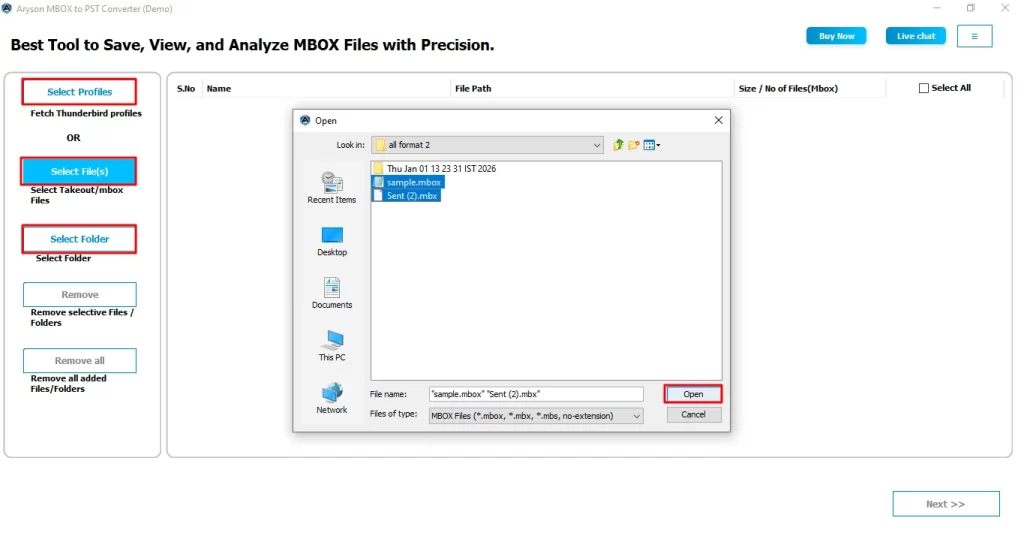The height and width of the screenshot is (545, 1024).
Task: Create new folder icon in Open dialog
Action: tap(633, 145)
